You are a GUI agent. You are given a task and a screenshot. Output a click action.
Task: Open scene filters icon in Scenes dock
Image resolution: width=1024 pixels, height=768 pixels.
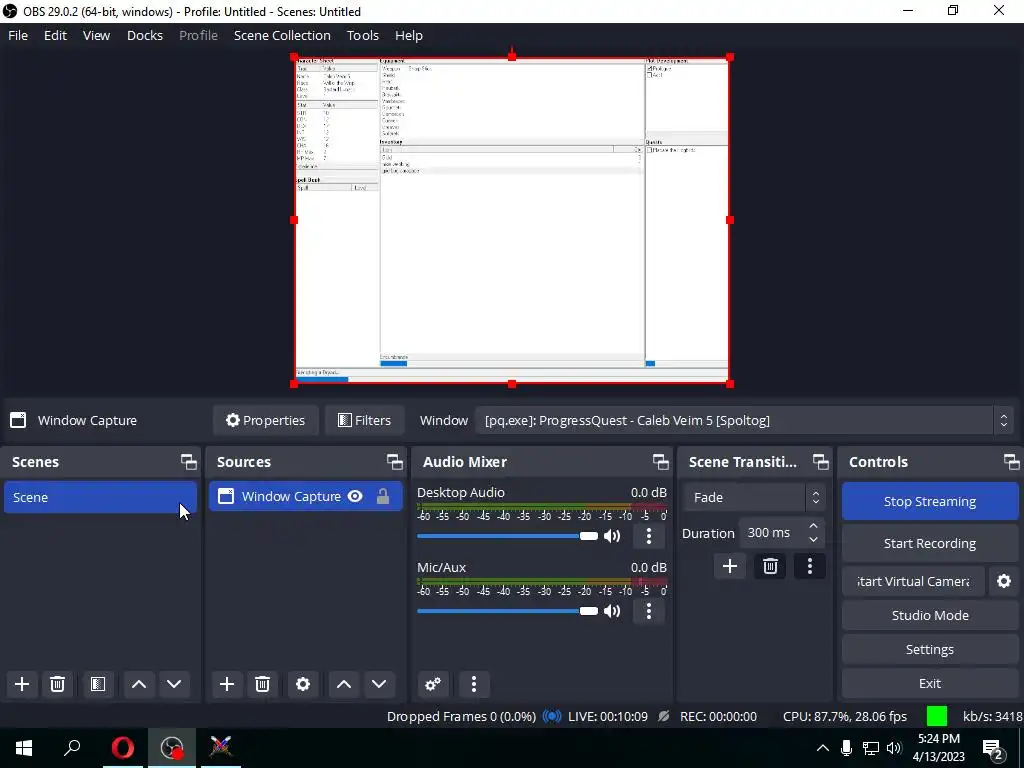(98, 684)
